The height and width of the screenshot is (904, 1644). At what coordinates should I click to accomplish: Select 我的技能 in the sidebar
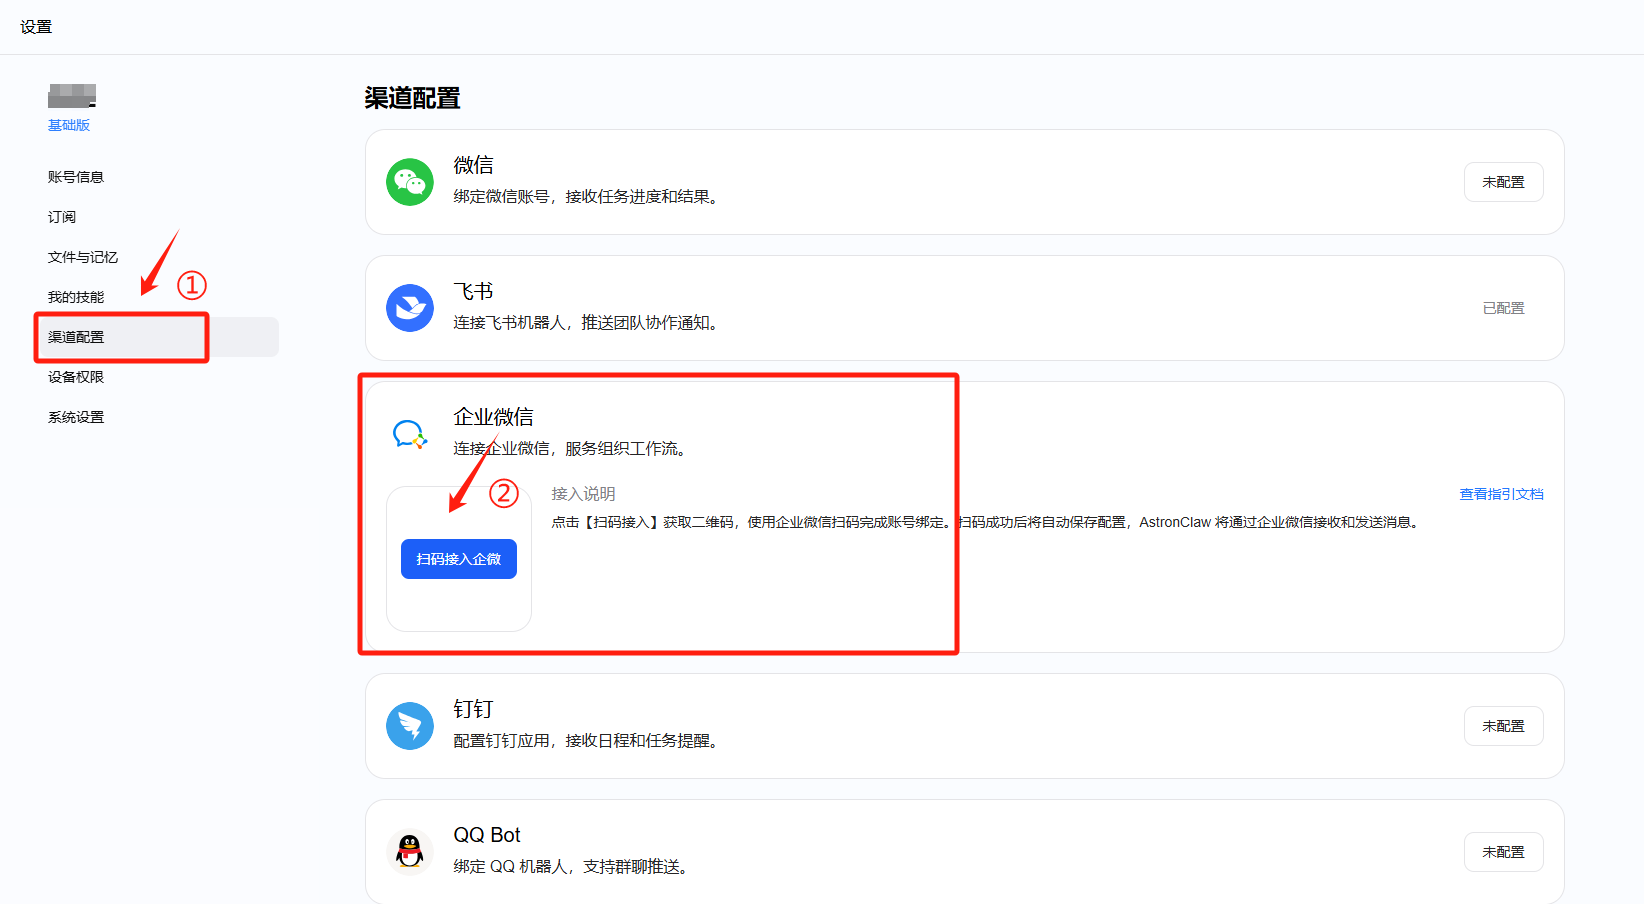(x=76, y=297)
